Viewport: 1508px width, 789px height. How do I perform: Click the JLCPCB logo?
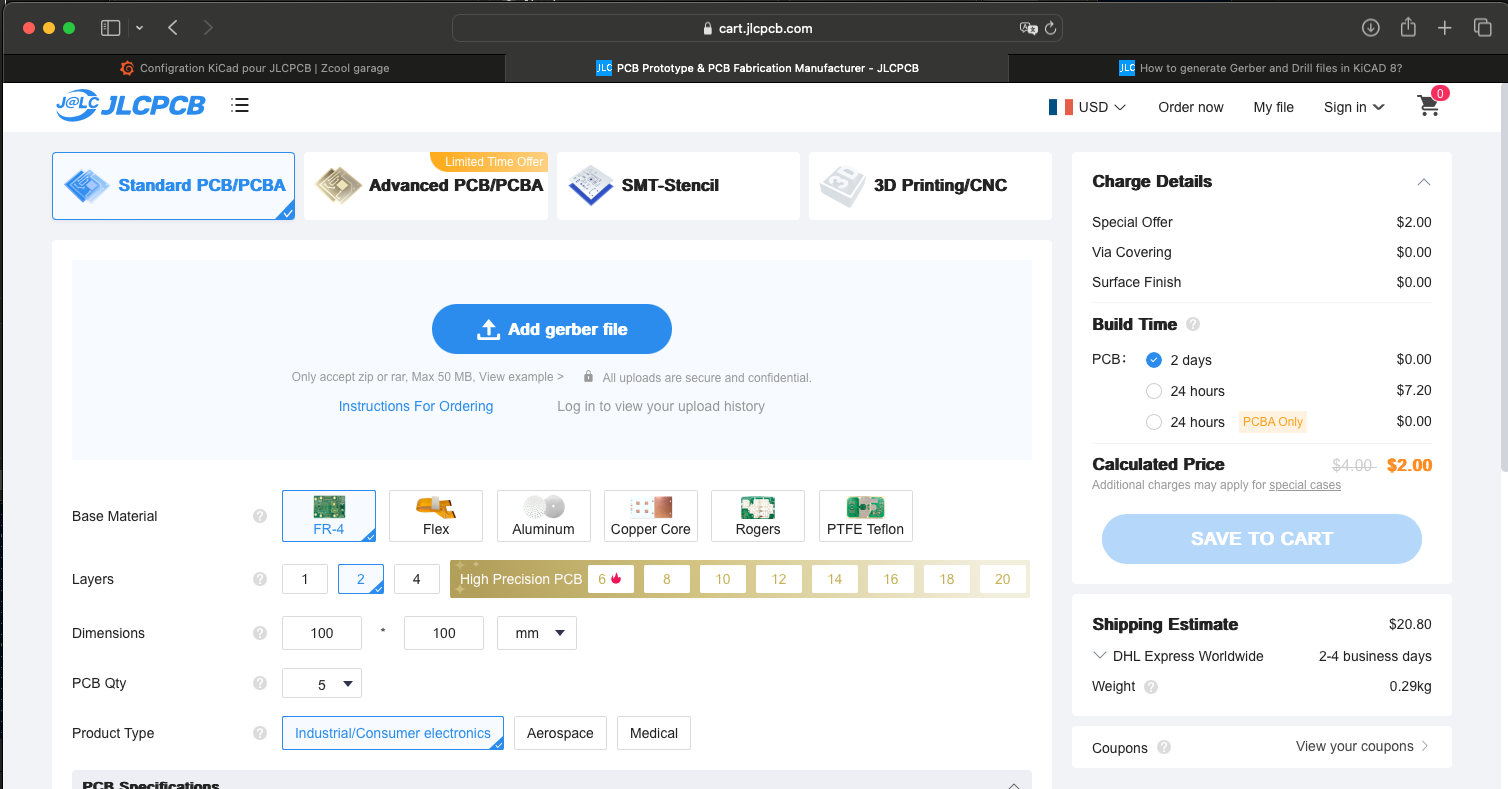(x=130, y=105)
